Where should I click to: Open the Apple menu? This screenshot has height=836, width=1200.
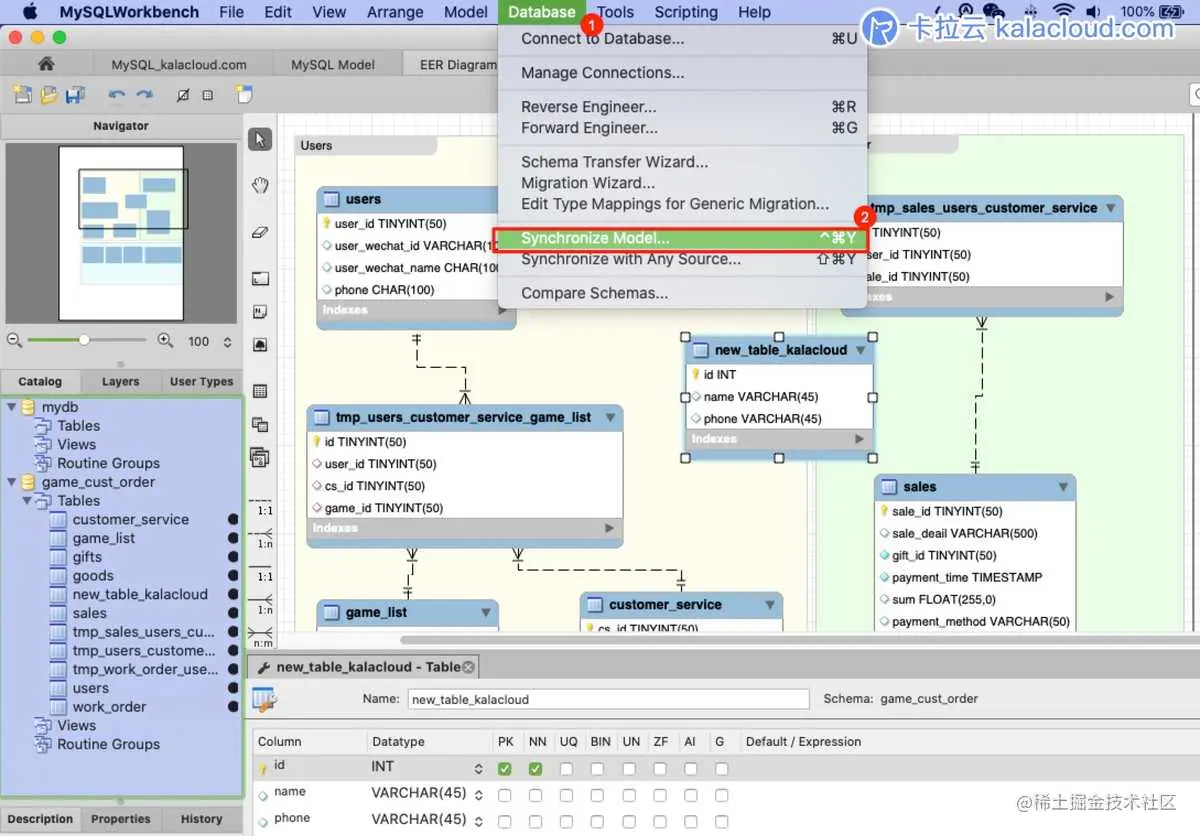point(28,12)
